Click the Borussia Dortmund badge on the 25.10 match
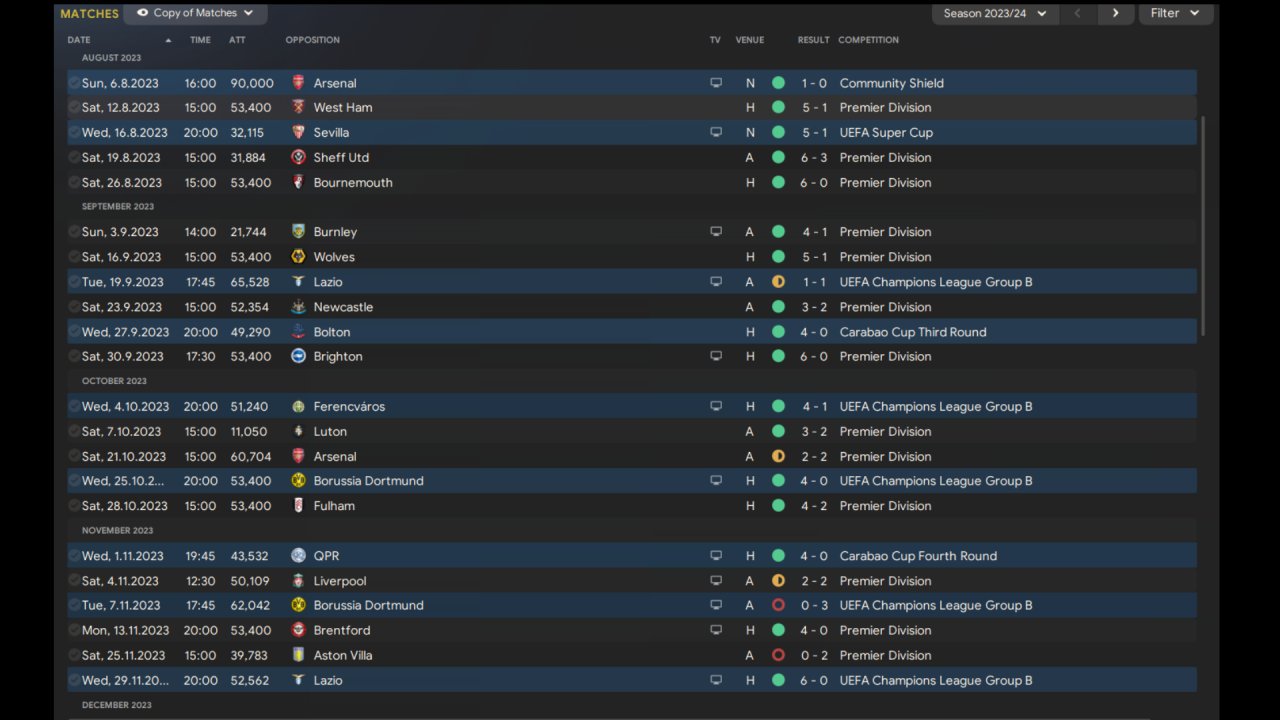The height and width of the screenshot is (720, 1280). (x=298, y=481)
